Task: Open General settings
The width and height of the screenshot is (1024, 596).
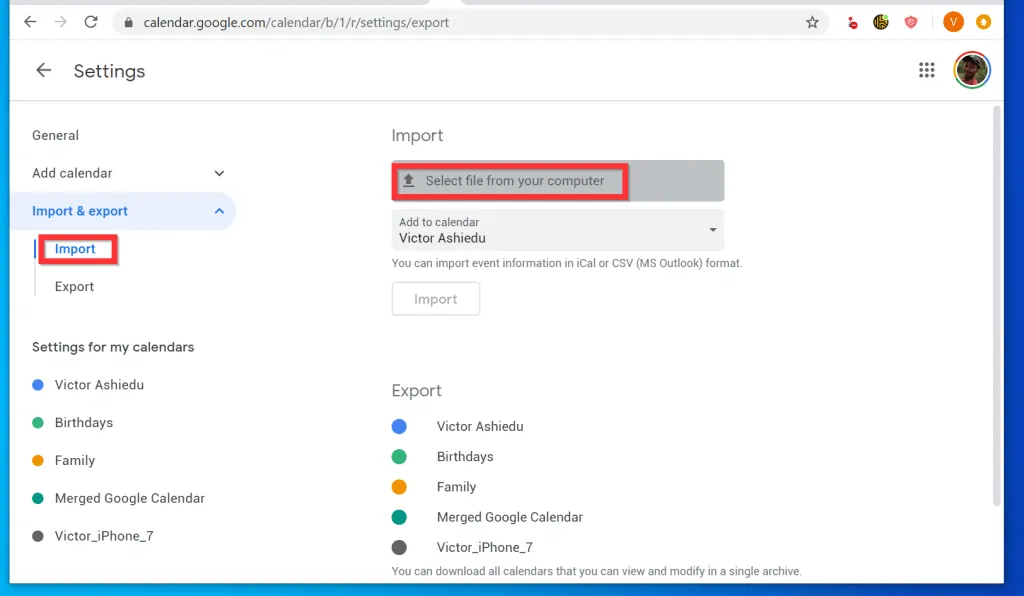Action: point(55,135)
